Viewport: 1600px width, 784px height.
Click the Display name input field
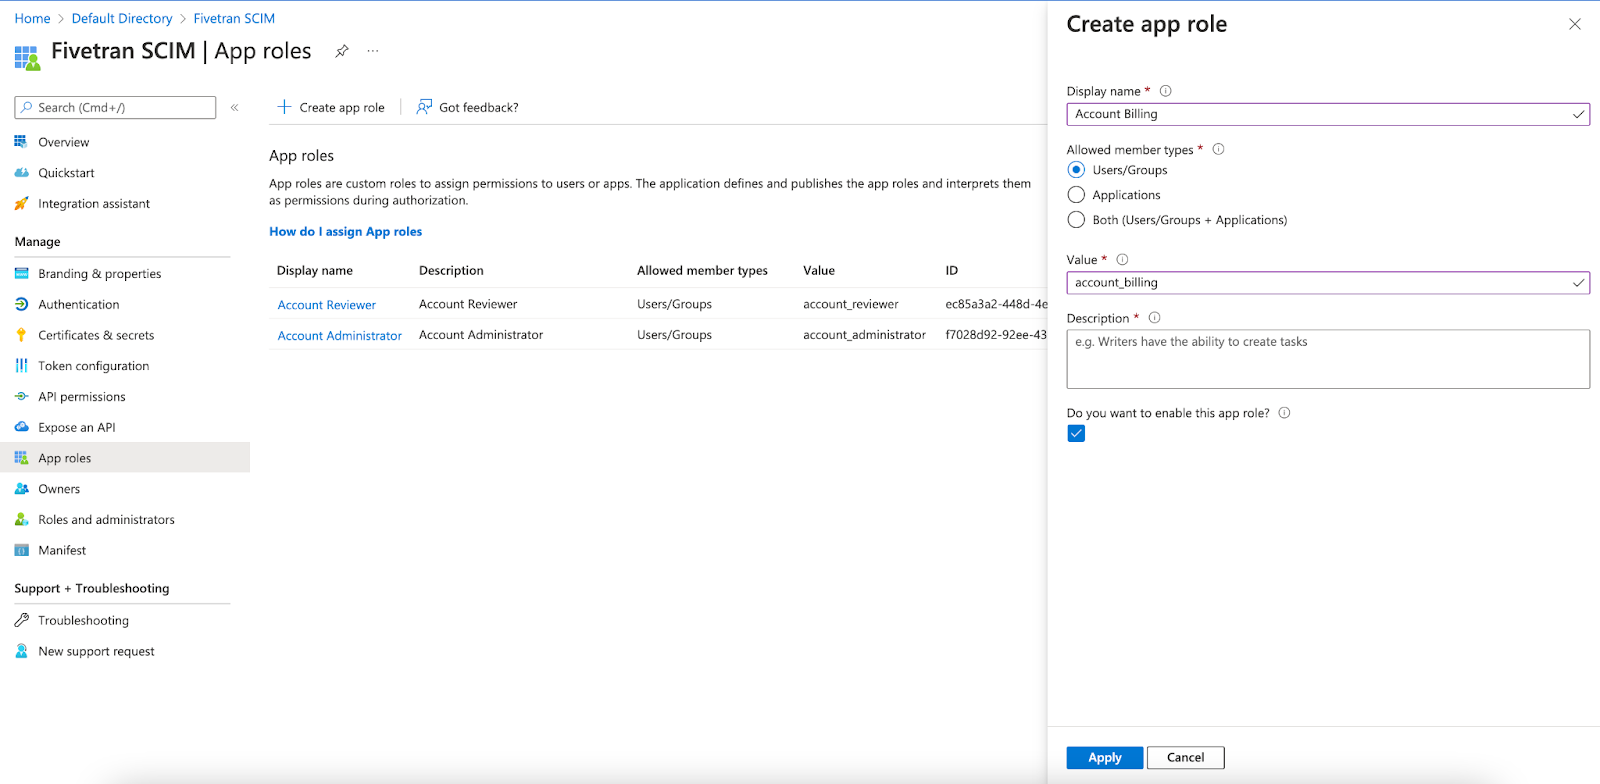(x=1328, y=114)
